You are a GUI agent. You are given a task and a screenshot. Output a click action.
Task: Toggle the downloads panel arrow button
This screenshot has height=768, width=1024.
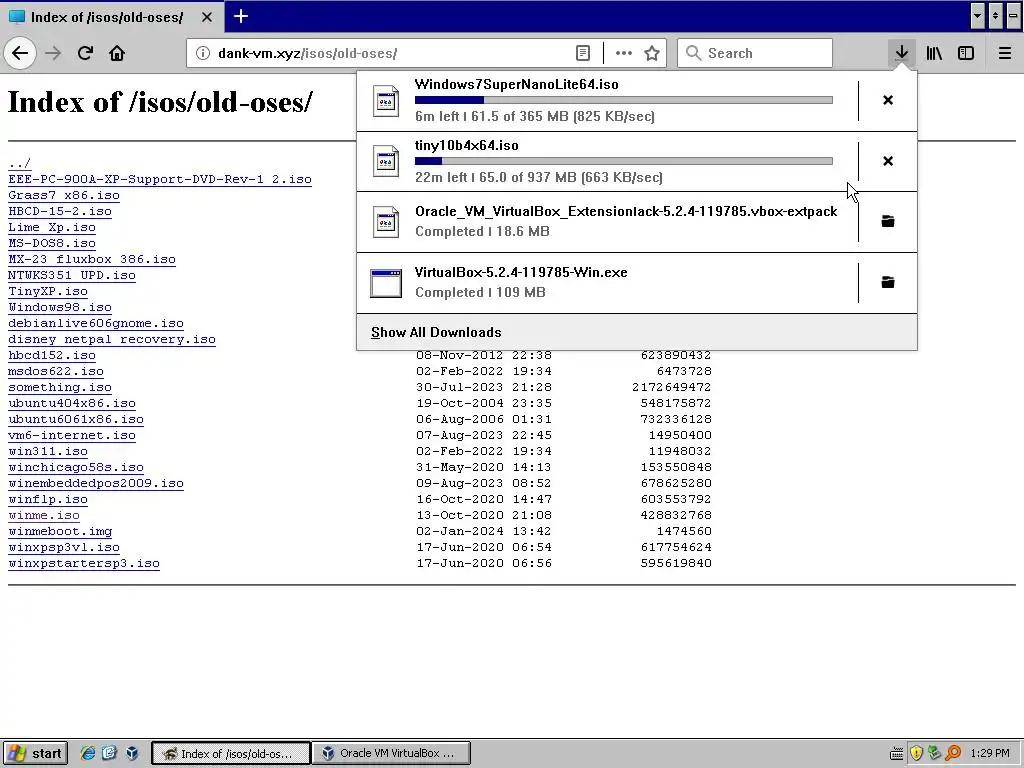click(901, 53)
